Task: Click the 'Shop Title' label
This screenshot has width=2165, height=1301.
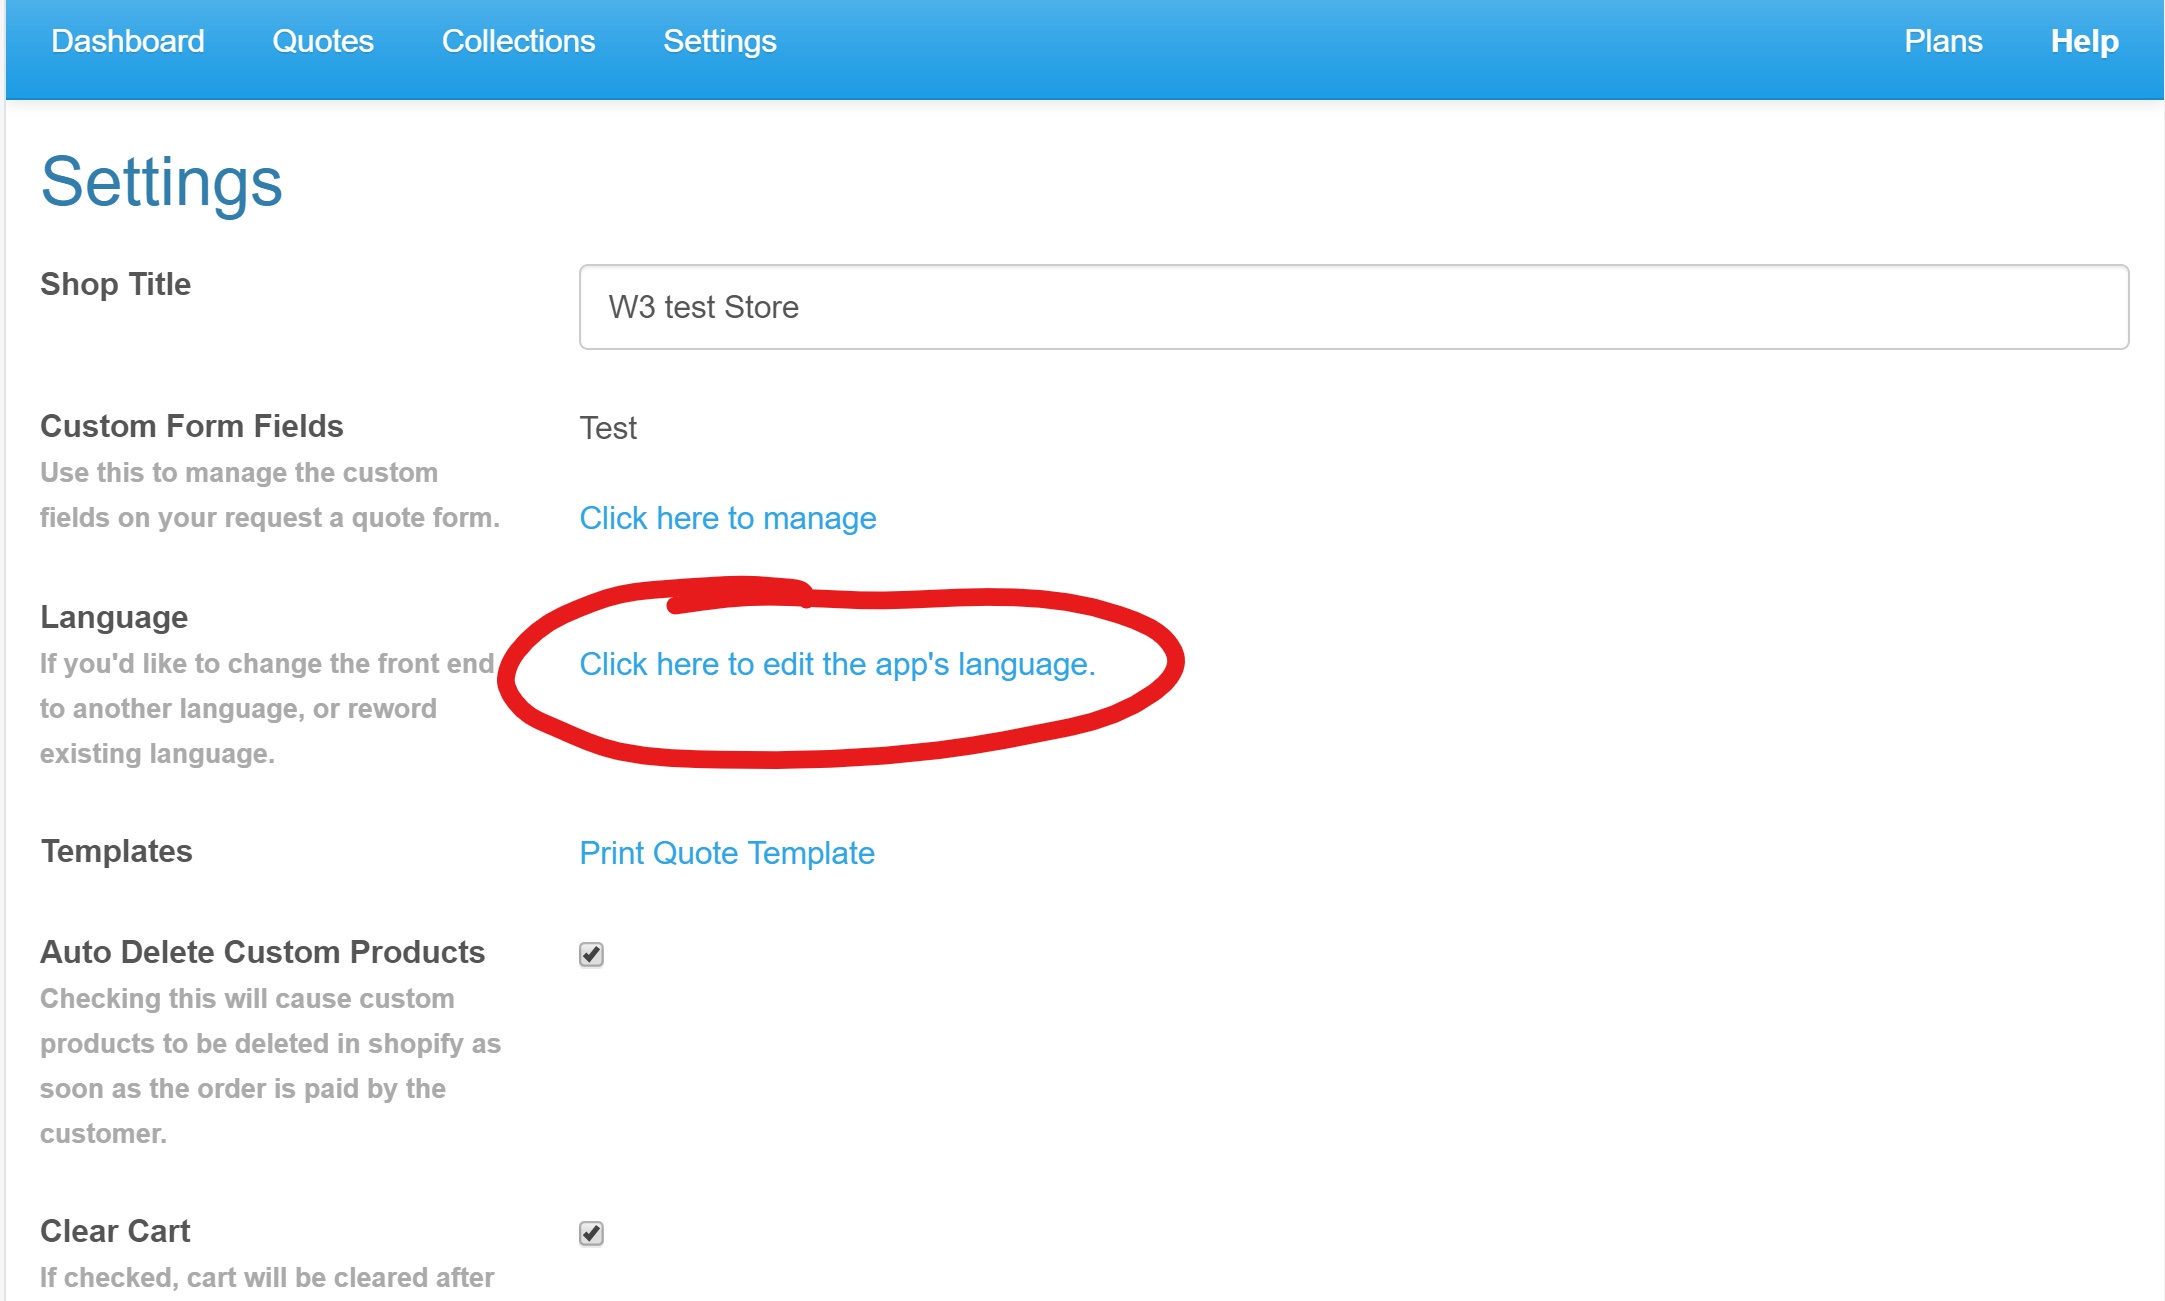Action: (x=115, y=284)
